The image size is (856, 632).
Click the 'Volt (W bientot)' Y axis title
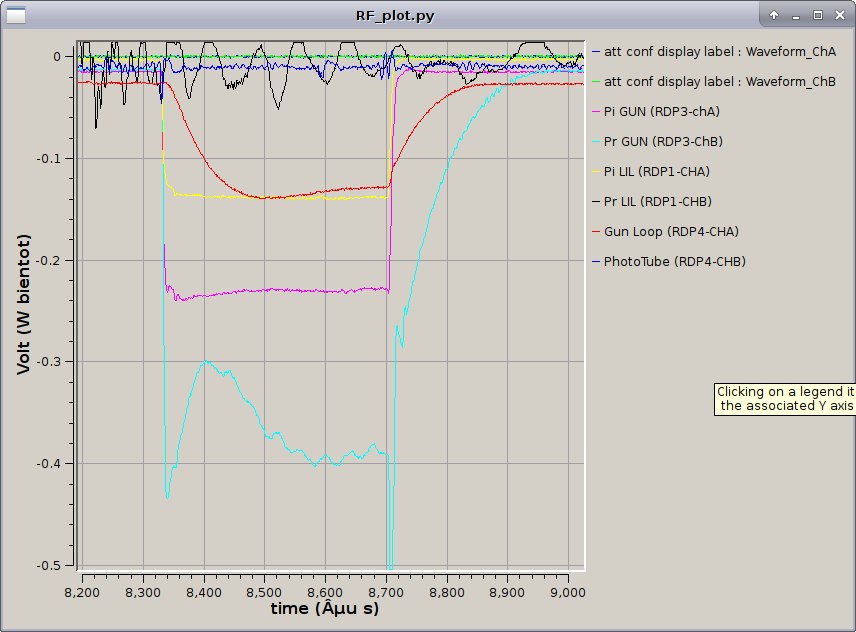(x=23, y=304)
